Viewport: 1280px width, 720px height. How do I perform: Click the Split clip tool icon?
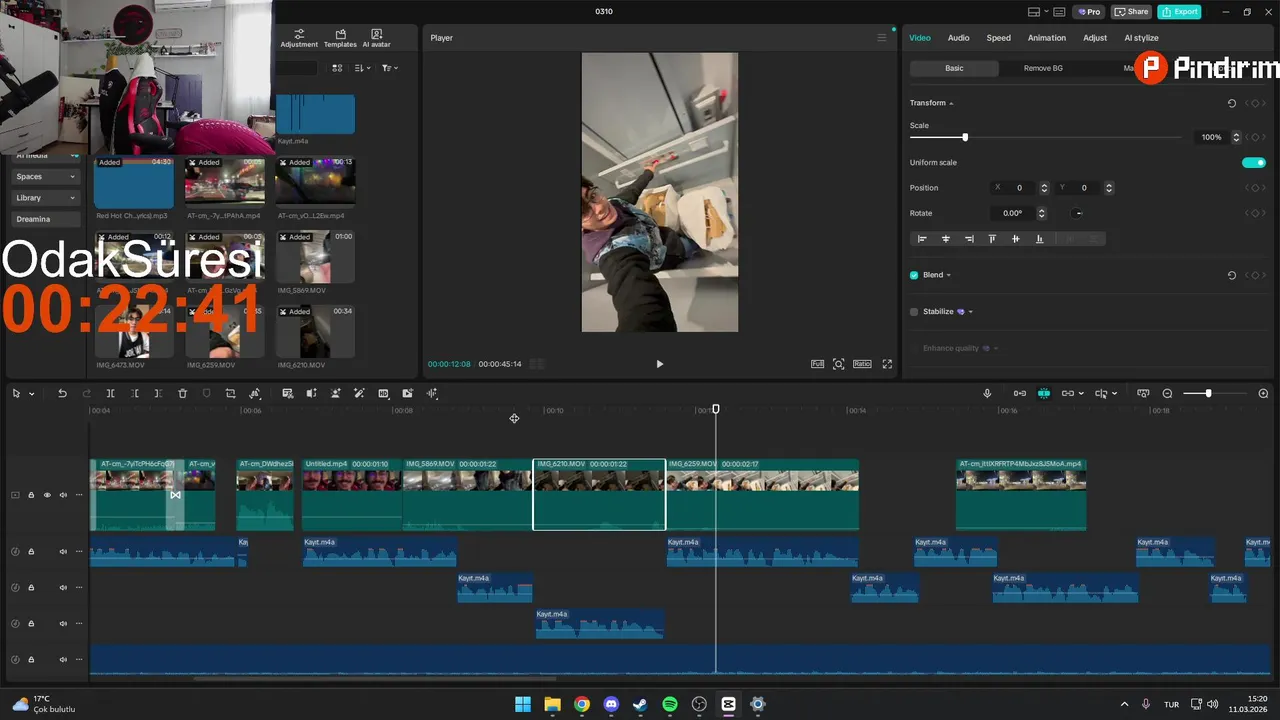click(110, 394)
